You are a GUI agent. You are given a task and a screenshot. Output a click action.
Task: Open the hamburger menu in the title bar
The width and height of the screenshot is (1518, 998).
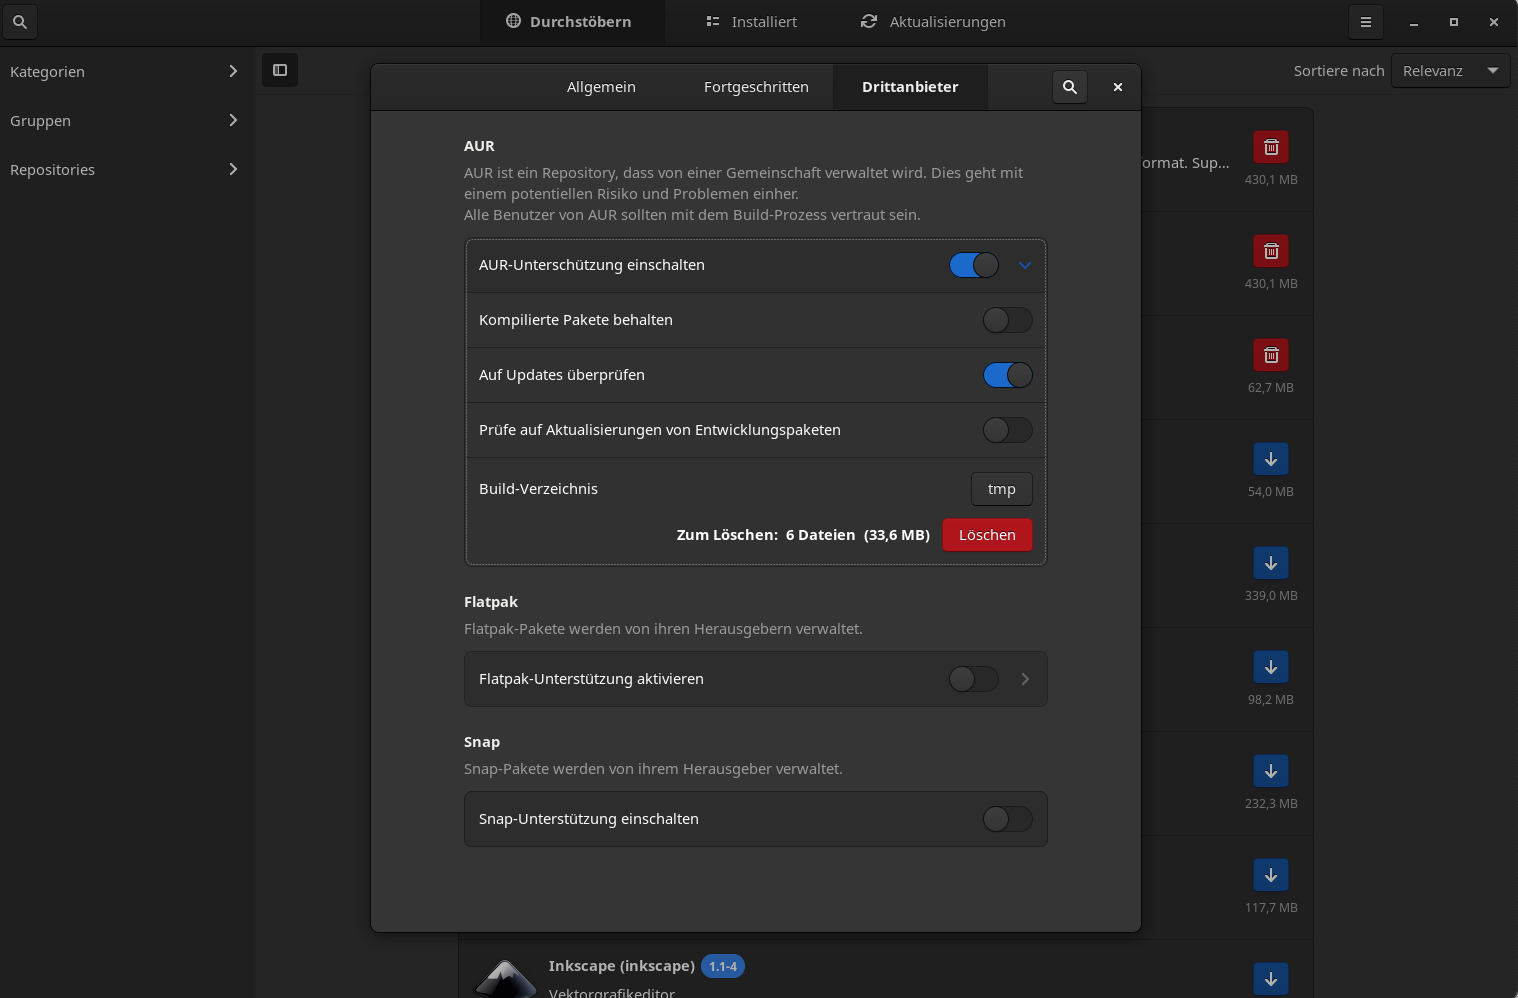(1365, 22)
